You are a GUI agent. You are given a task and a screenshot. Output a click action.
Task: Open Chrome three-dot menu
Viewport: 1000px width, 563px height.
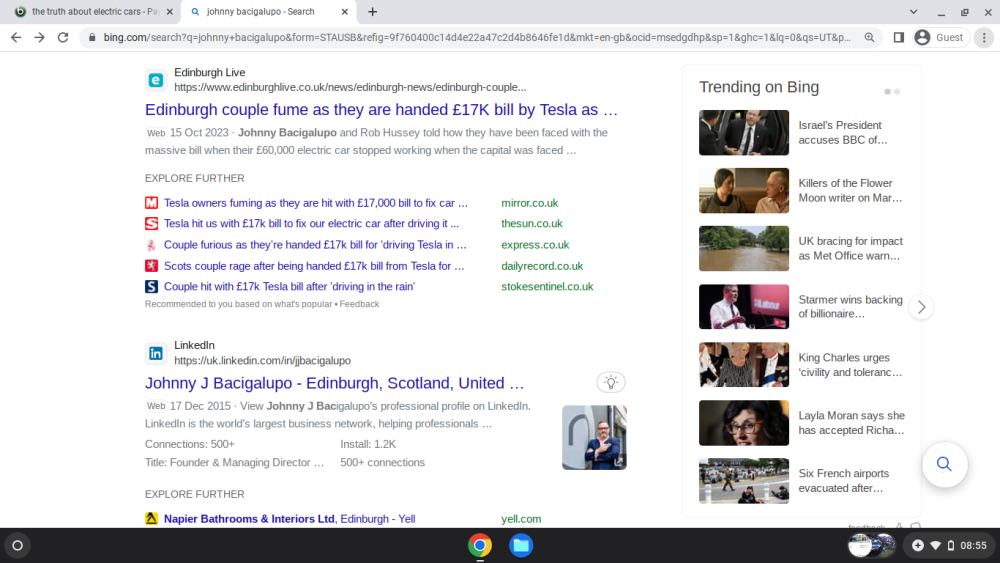coord(984,38)
